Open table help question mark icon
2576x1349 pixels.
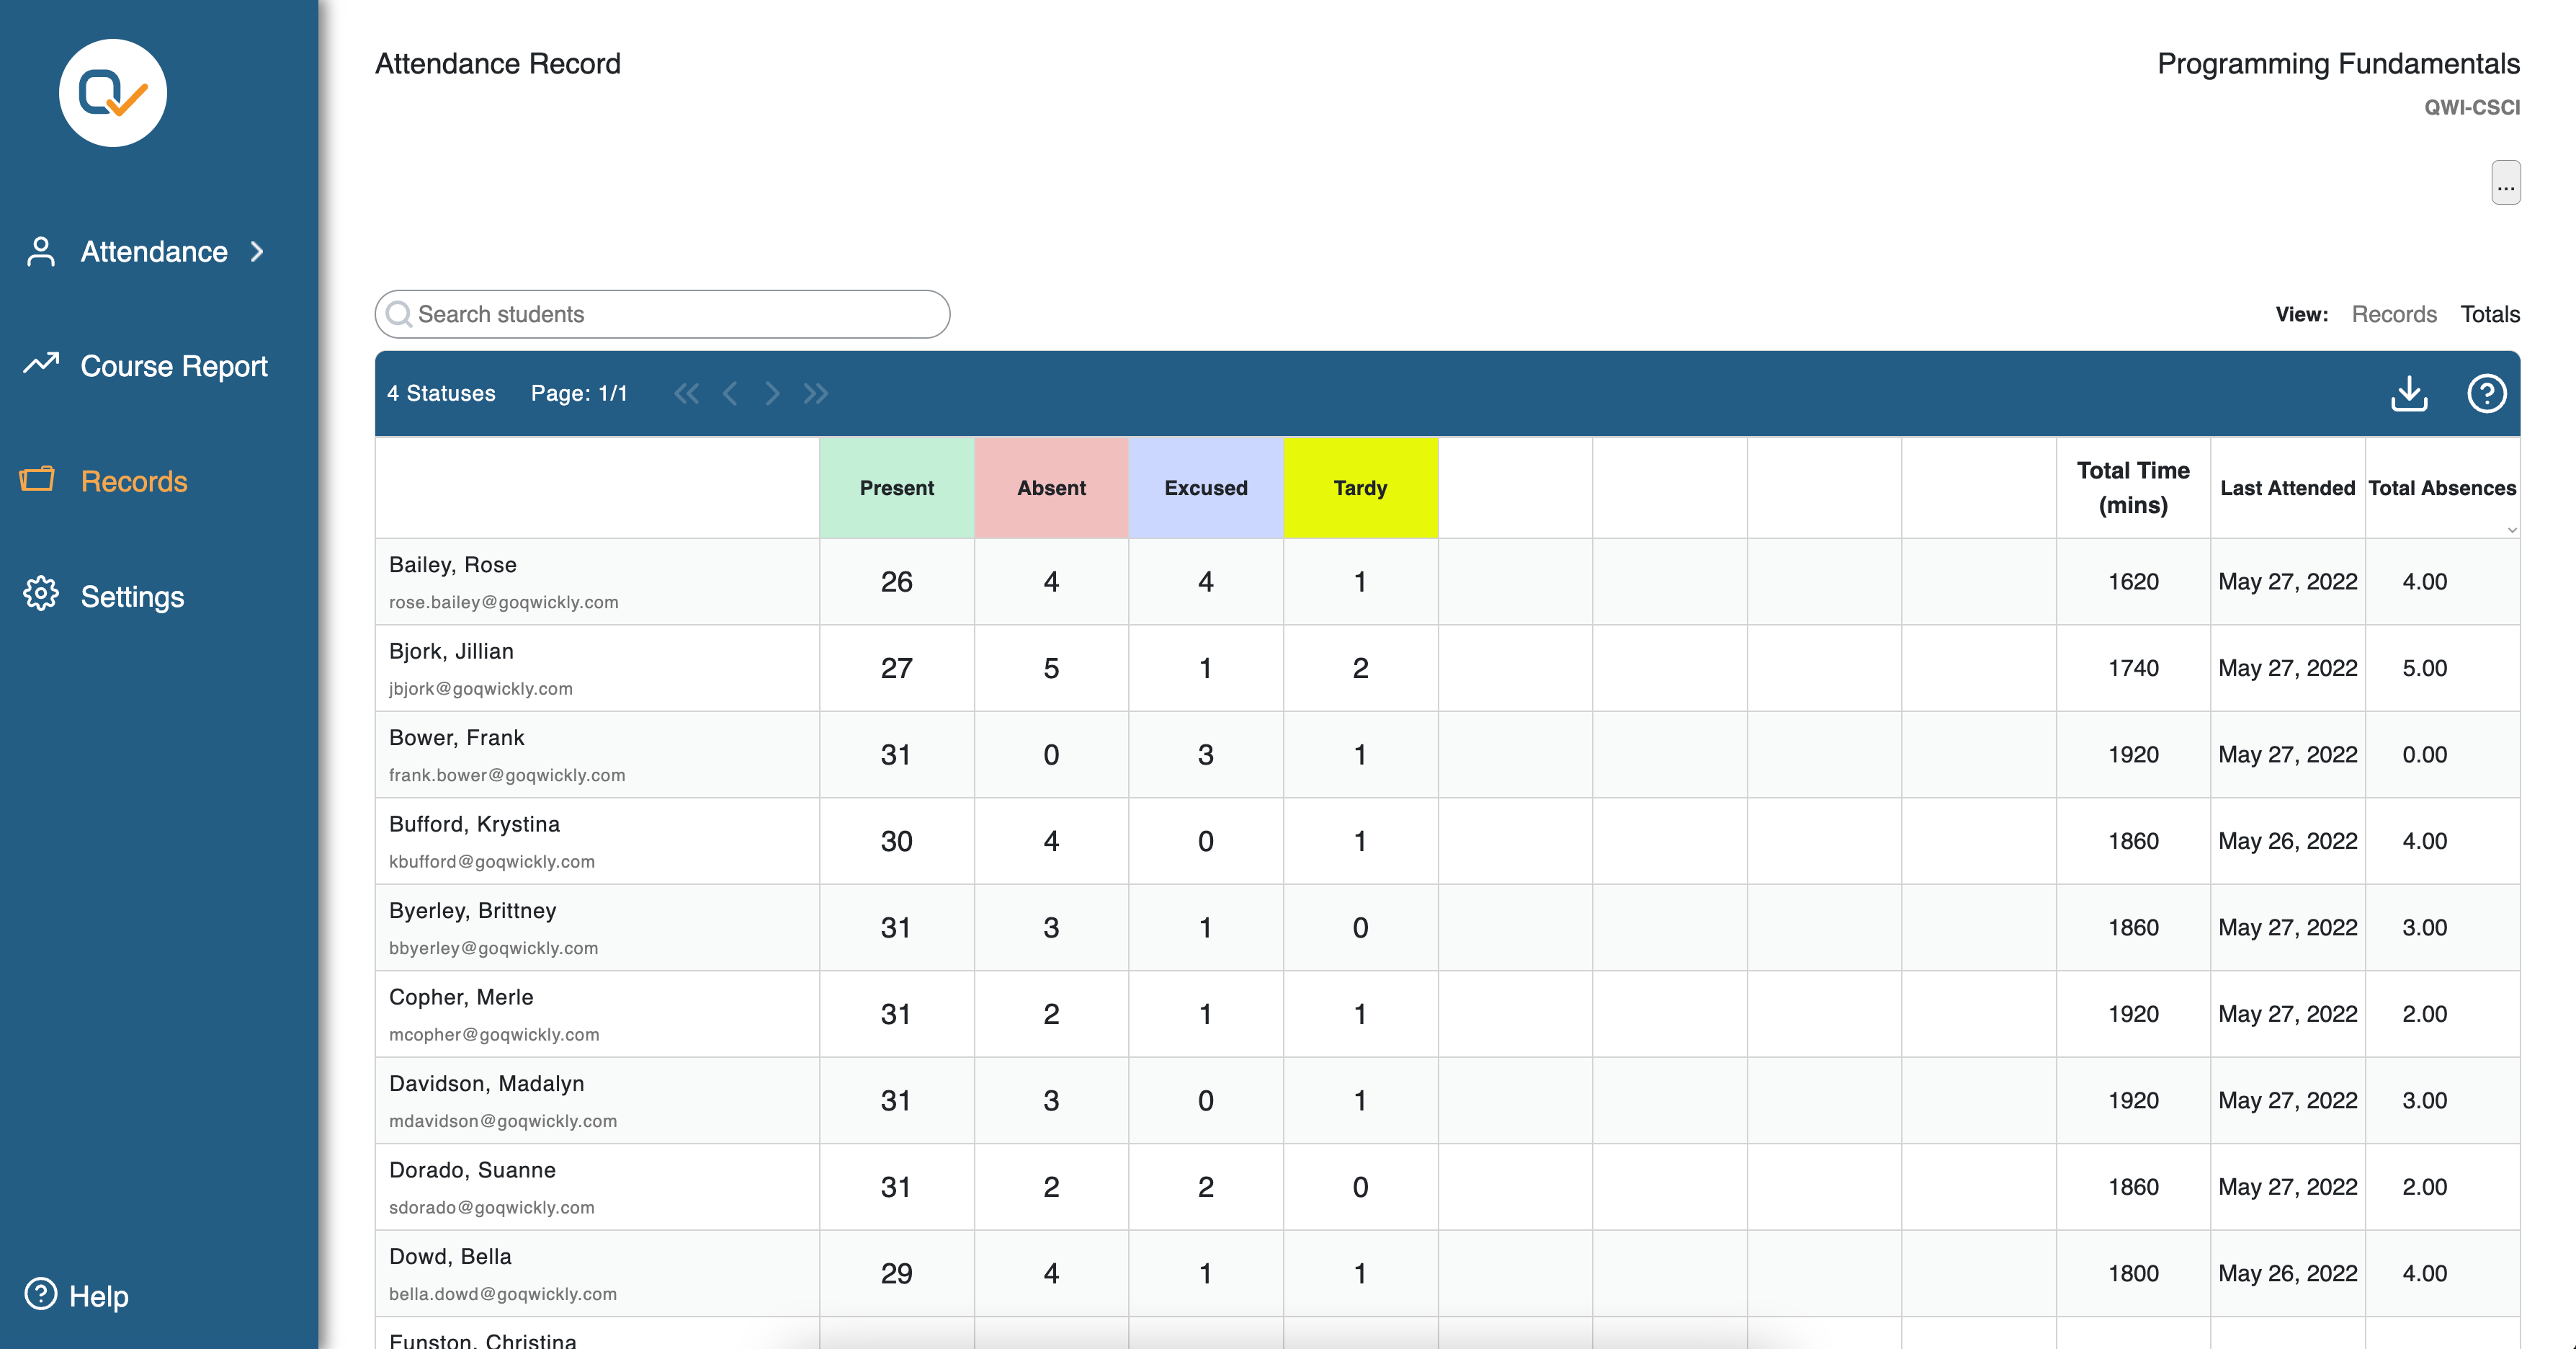[2486, 393]
